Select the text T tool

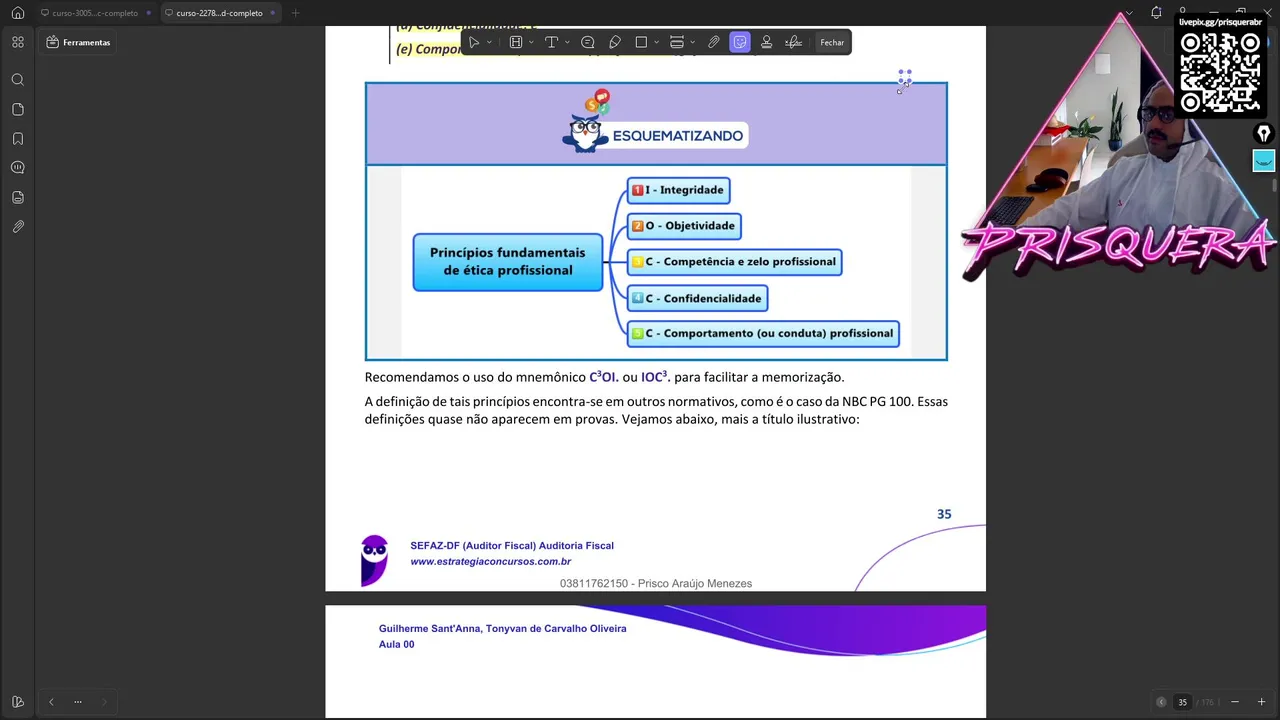551,42
